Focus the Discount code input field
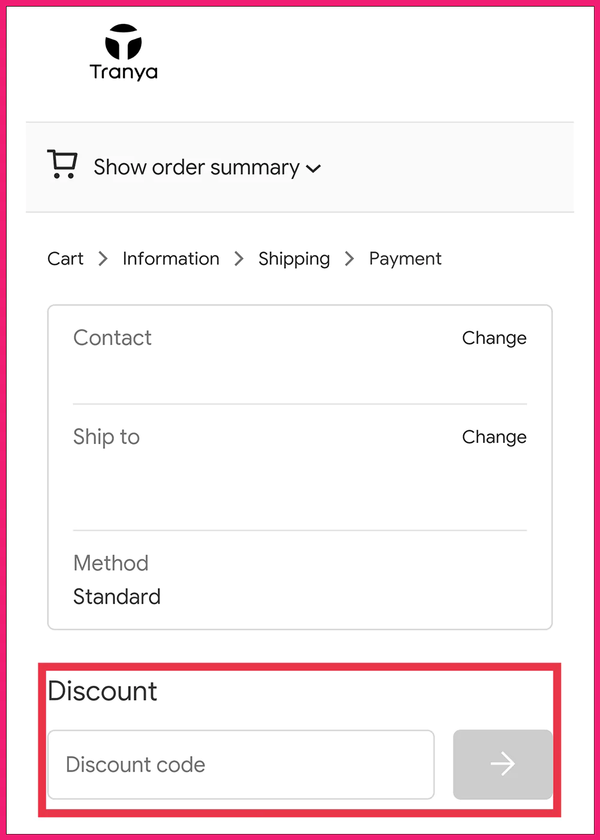The width and height of the screenshot is (600, 840). point(241,765)
